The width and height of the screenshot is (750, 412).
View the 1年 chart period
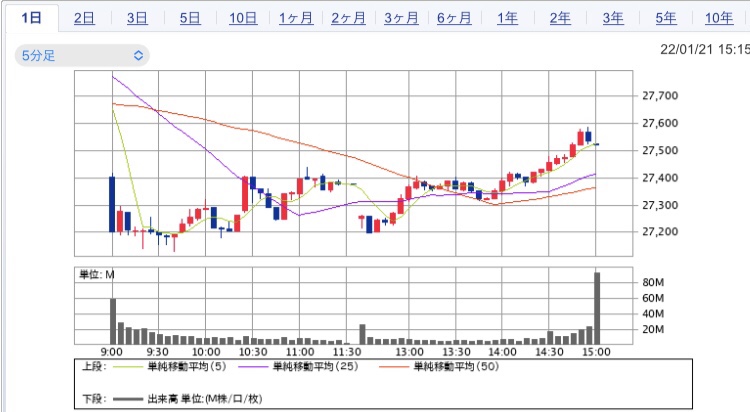coord(507,18)
